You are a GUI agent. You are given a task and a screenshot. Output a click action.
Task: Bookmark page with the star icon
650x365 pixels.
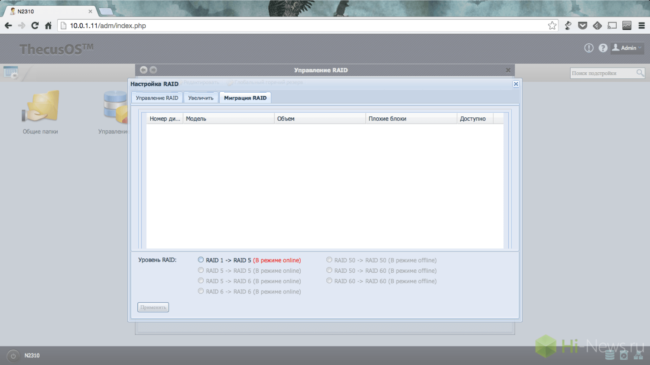(552, 26)
